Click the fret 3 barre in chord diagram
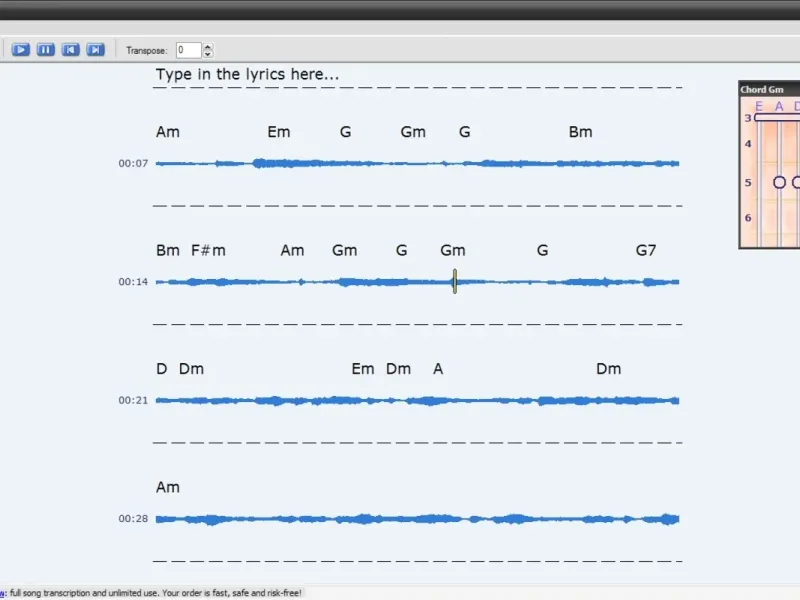The image size is (800, 600). point(777,117)
